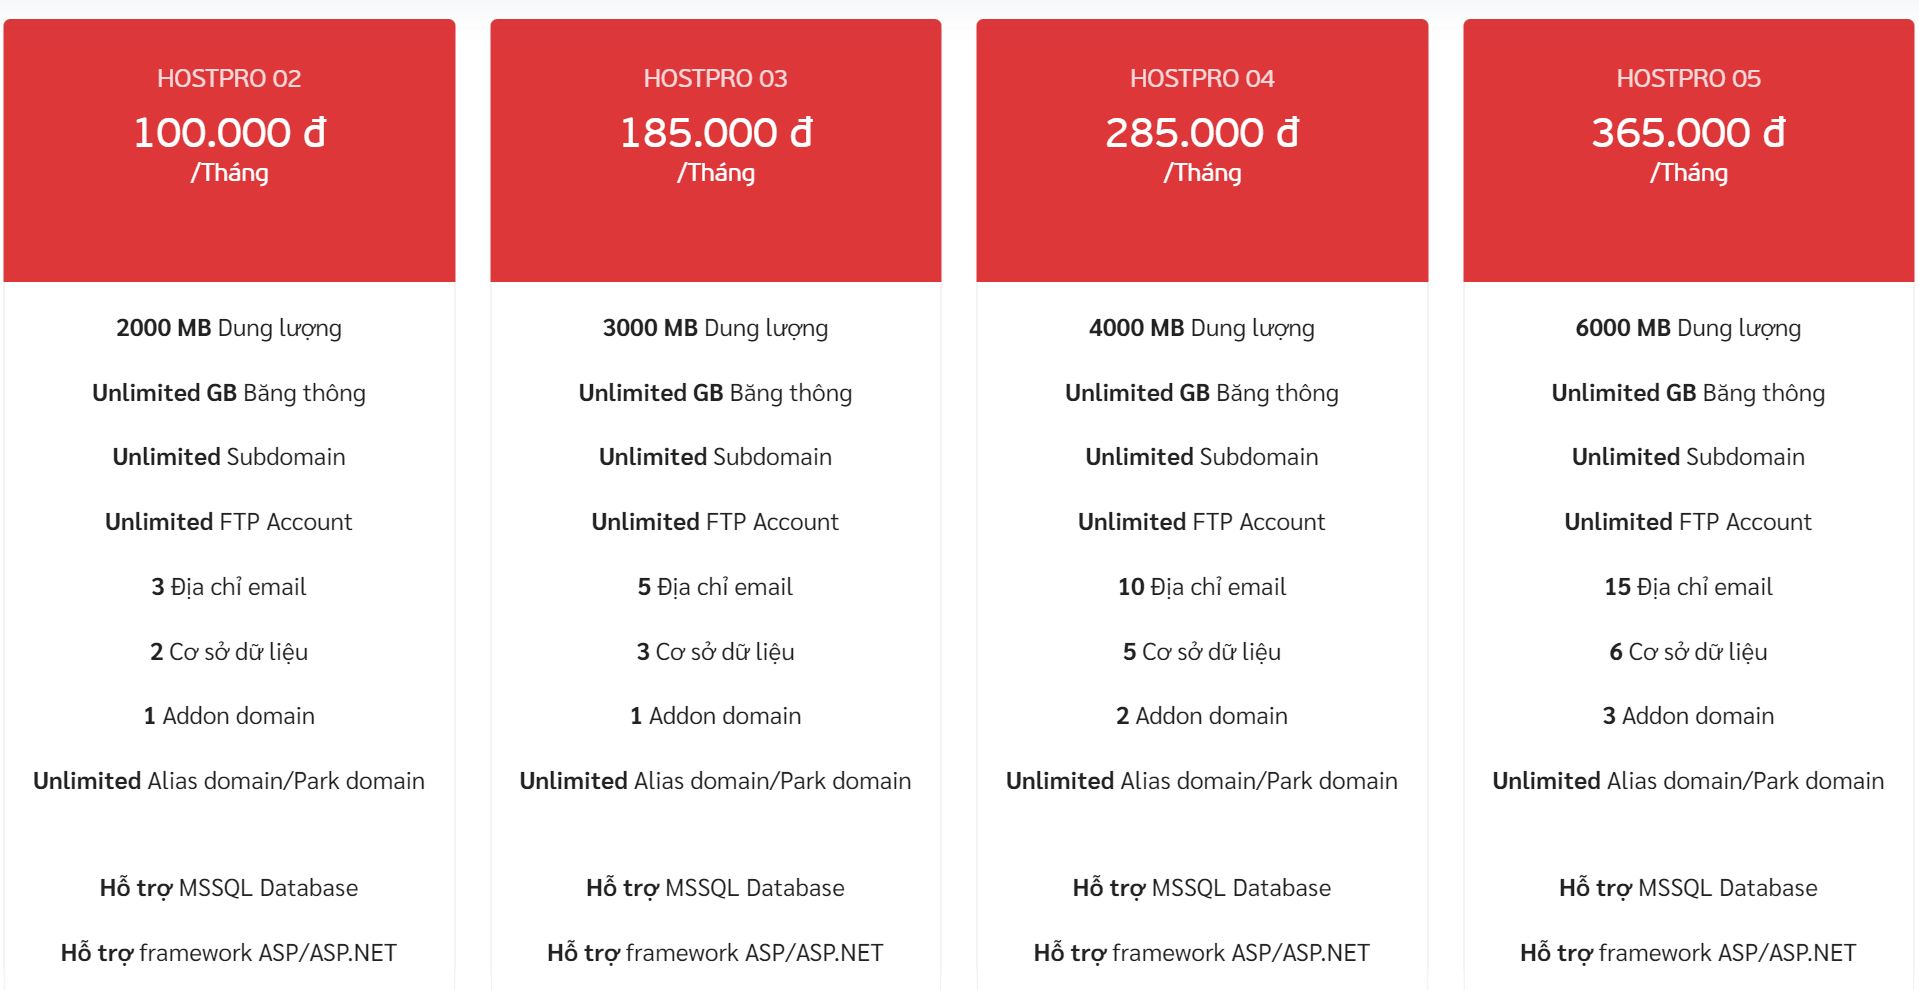Click the 6 Cơ sở dữ liệu row
The height and width of the screenshot is (990, 1919).
[x=1688, y=652]
